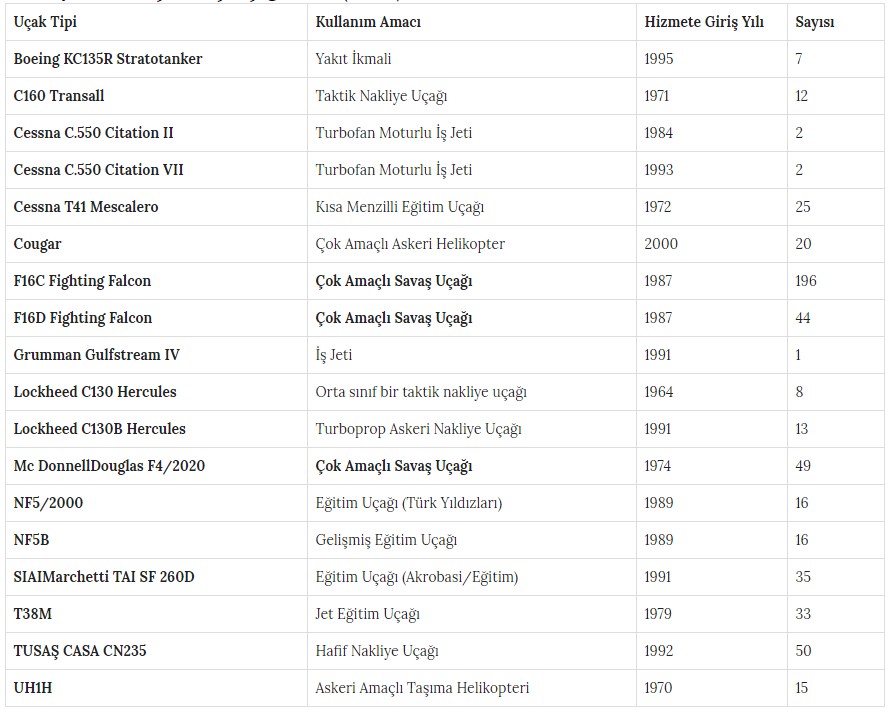This screenshot has width=890, height=713.
Task: Click the Sayısı column header
Action: click(x=815, y=22)
